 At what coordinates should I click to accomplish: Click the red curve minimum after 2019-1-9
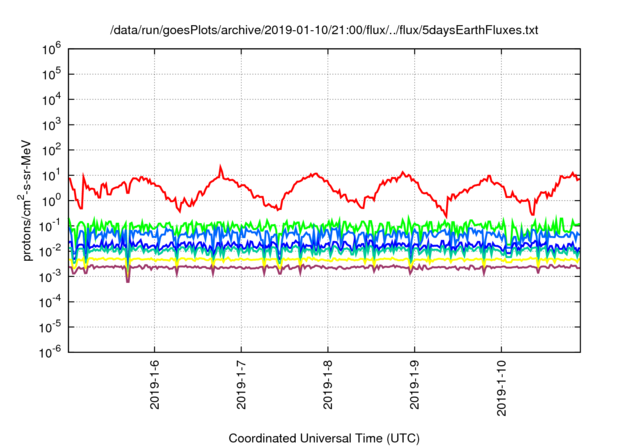446,216
